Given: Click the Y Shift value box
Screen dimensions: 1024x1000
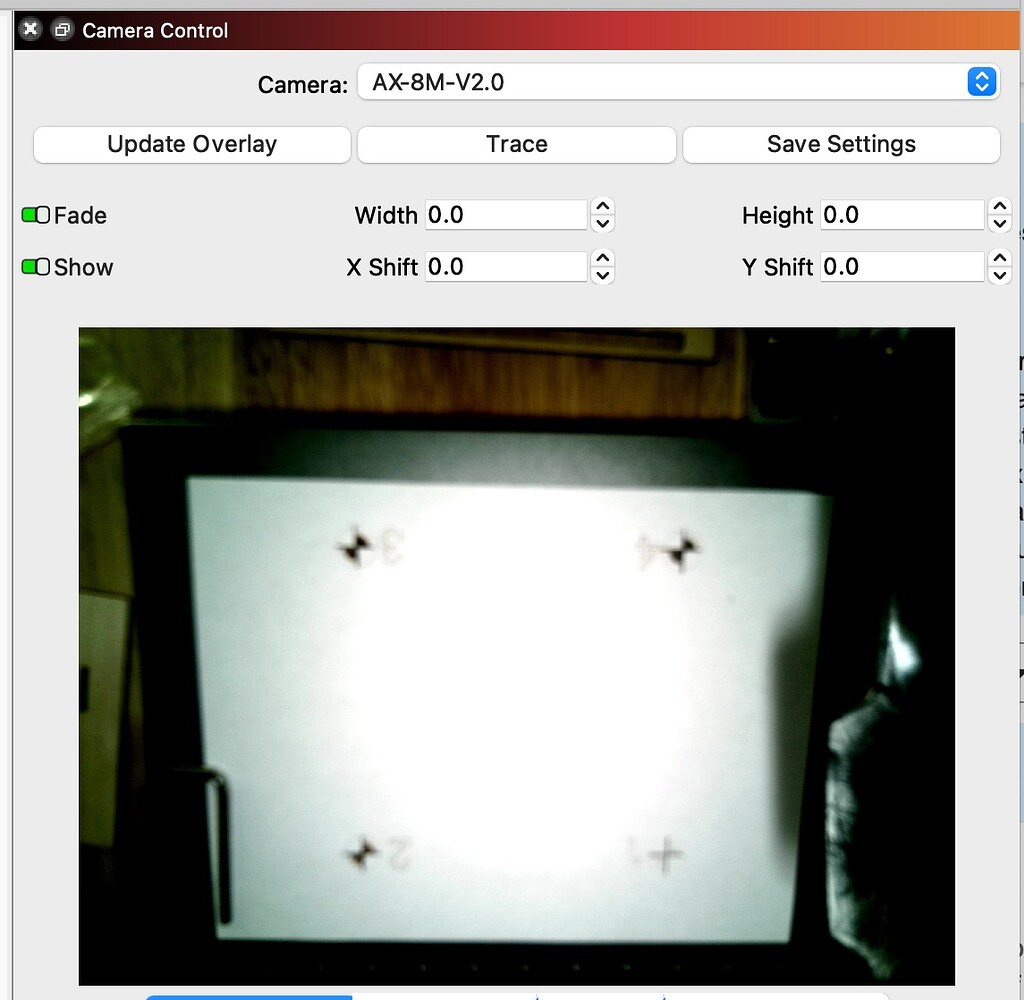Looking at the screenshot, I should (901, 266).
